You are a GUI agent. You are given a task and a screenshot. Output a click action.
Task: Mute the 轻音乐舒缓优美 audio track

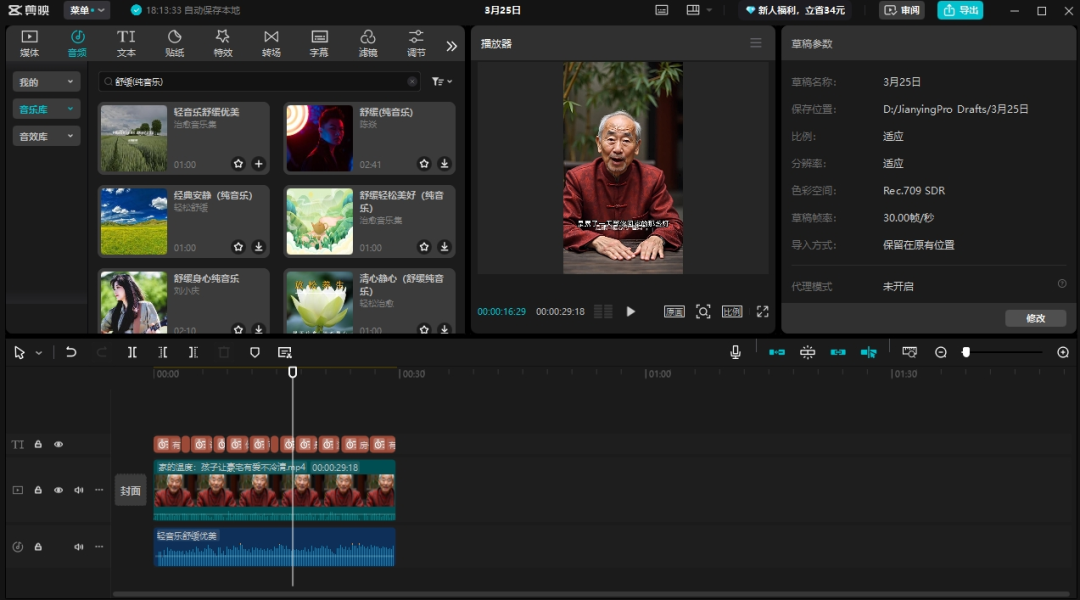click(x=79, y=546)
